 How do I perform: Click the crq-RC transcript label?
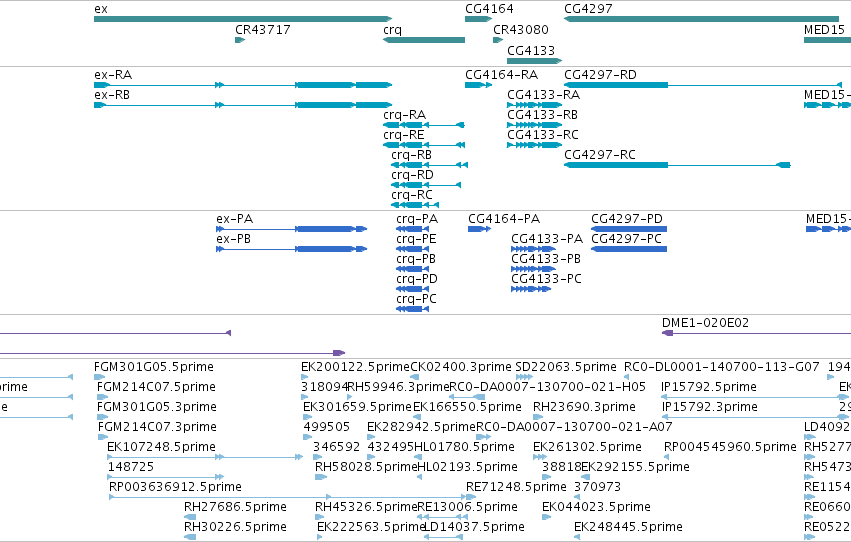coord(412,195)
